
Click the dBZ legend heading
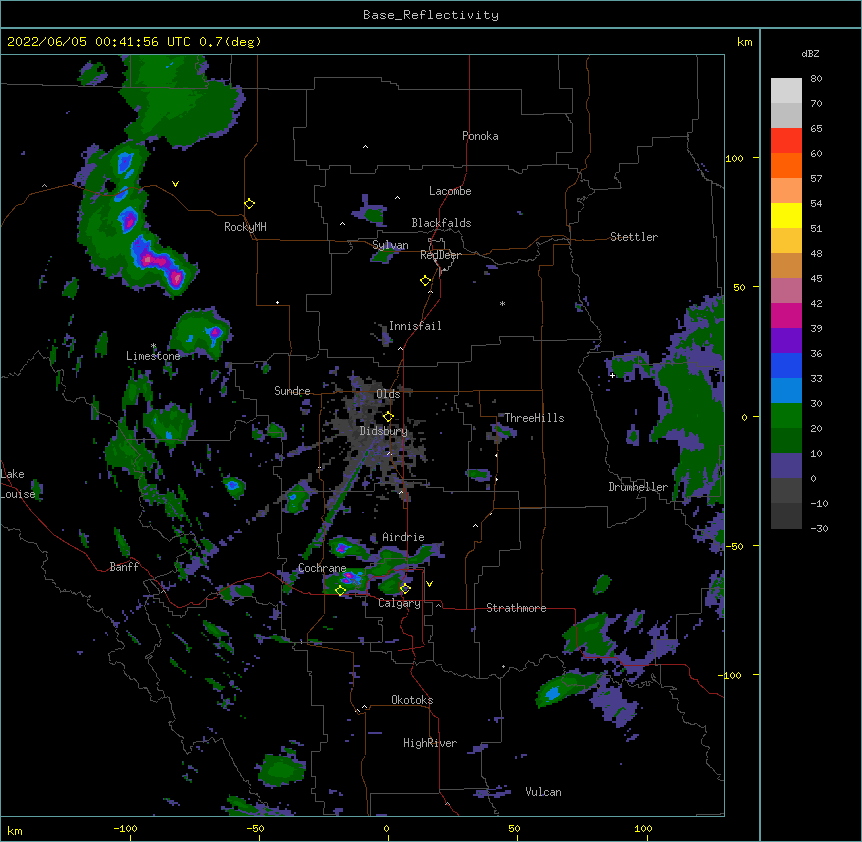810,53
